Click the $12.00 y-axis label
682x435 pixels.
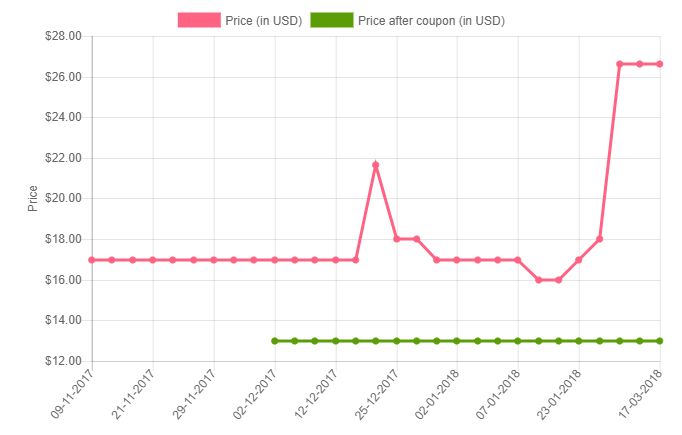coord(63,361)
